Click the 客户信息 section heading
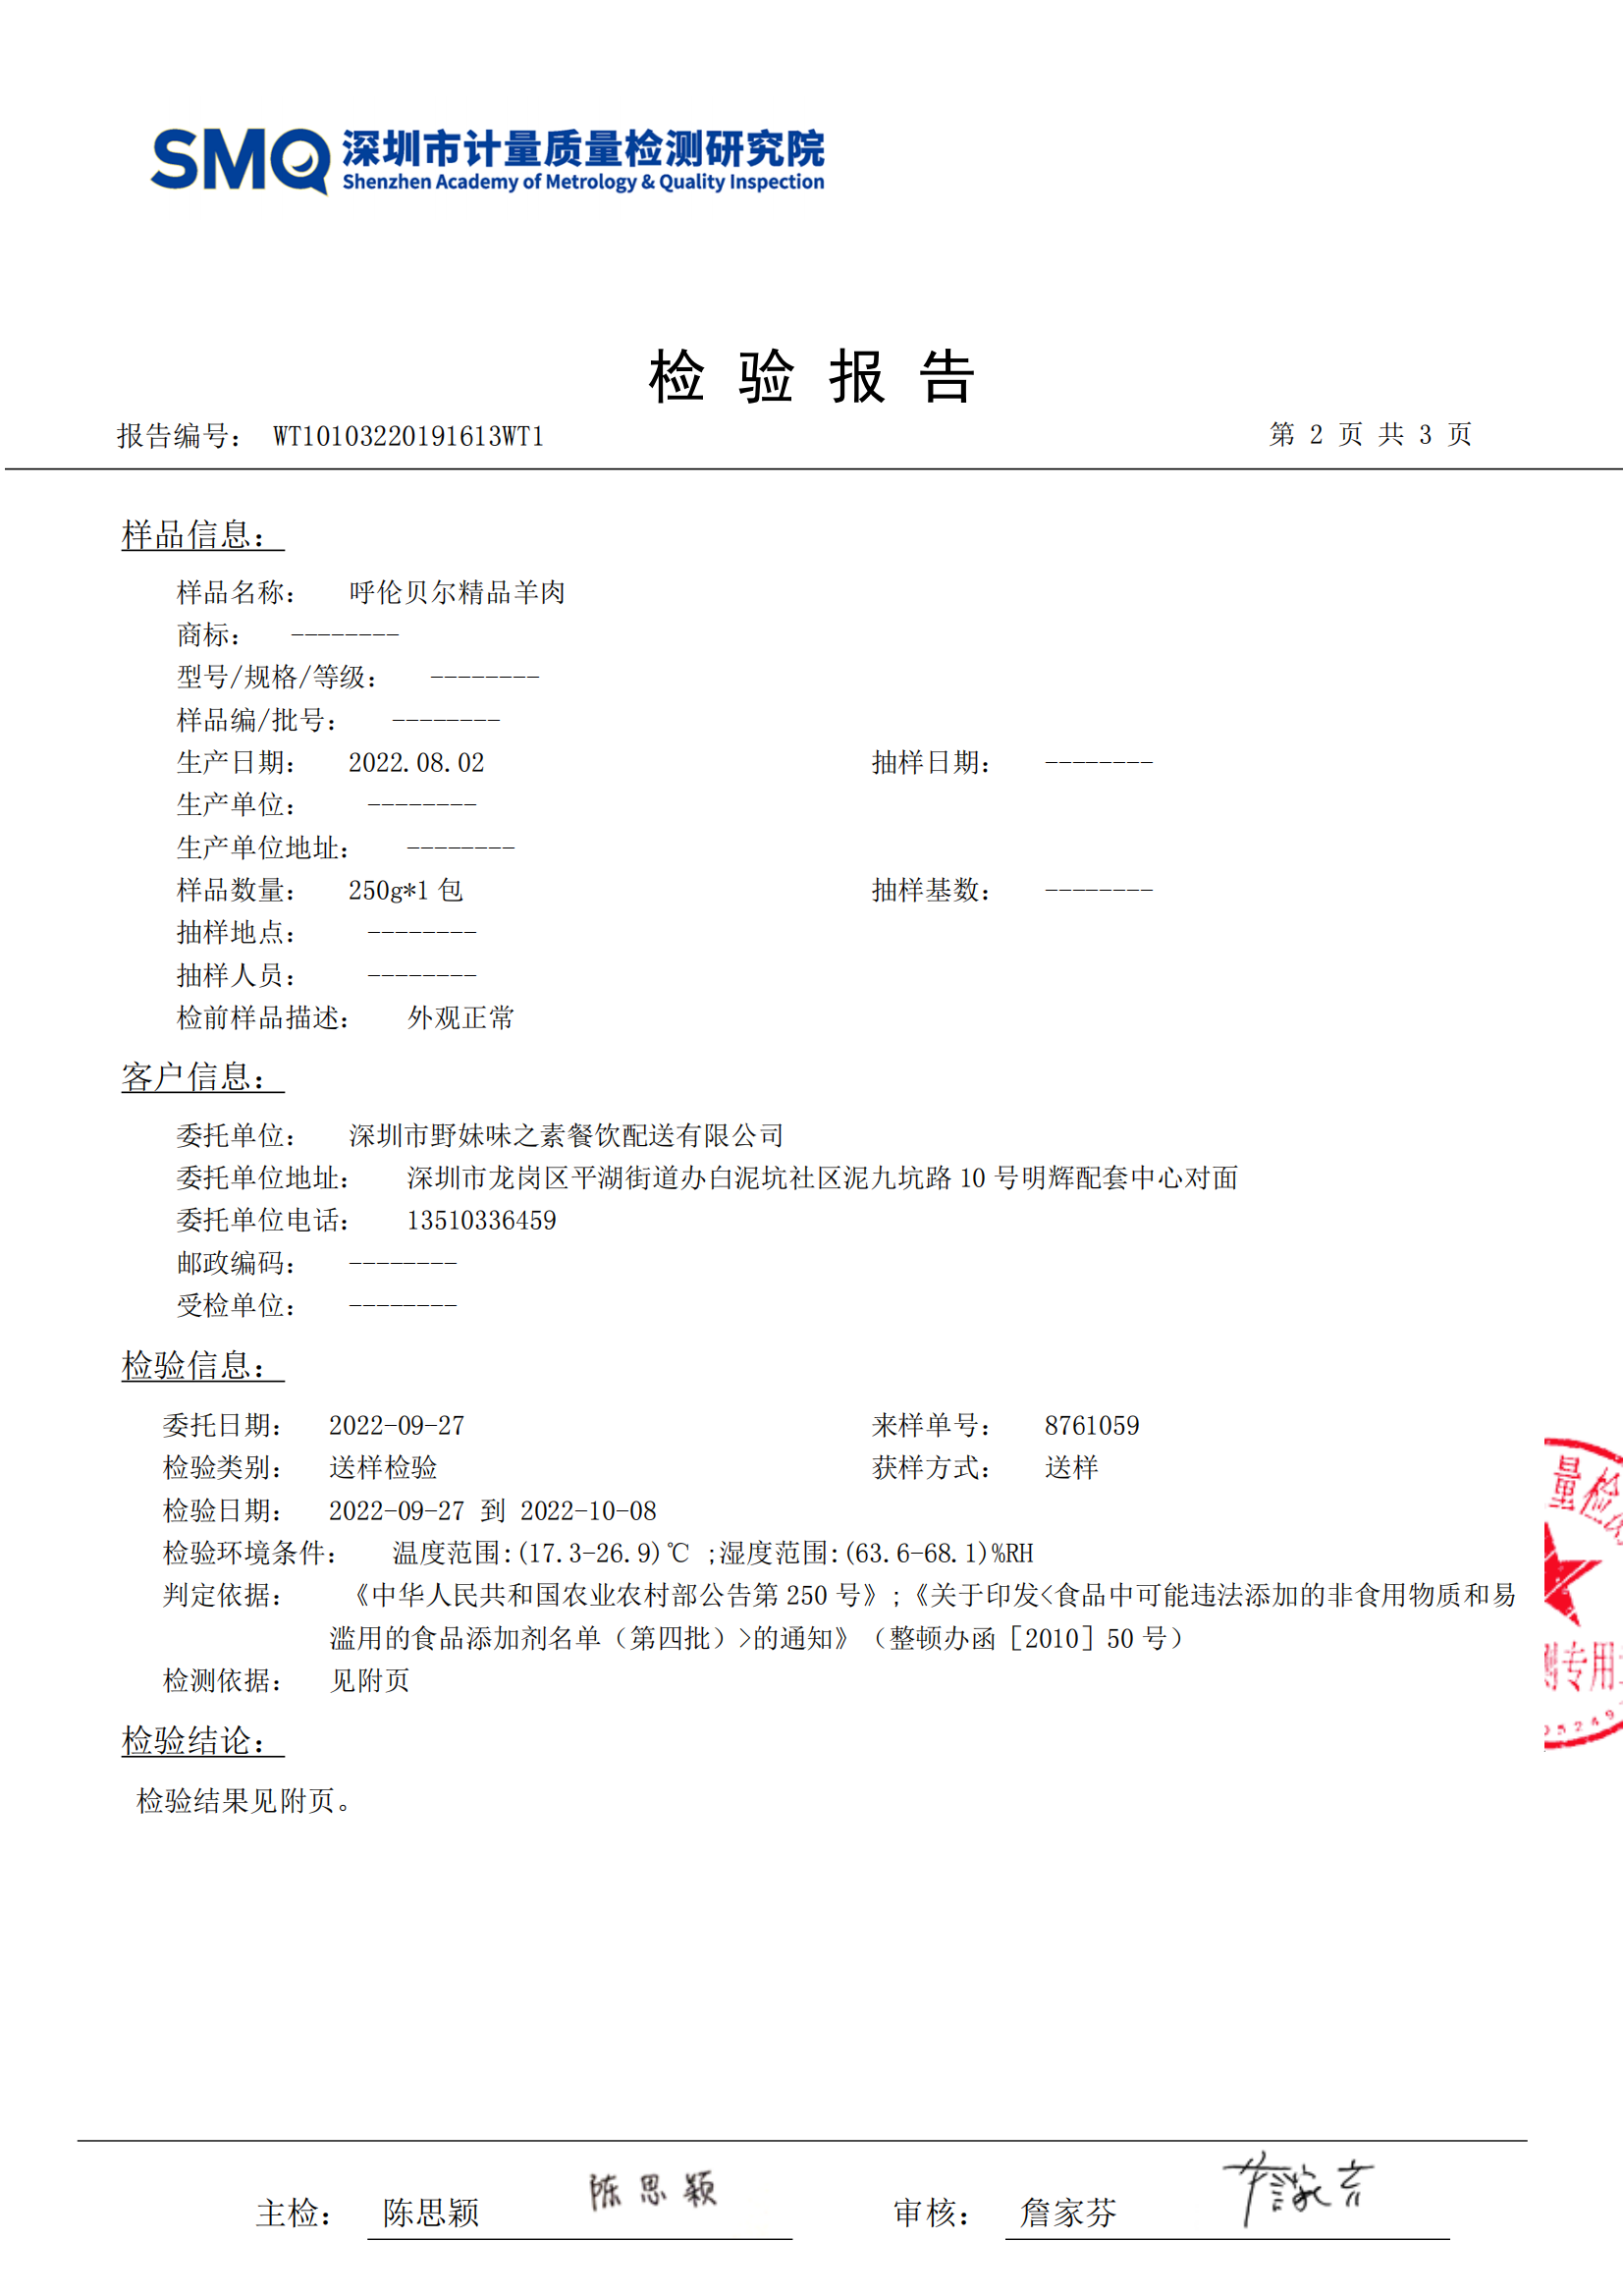This screenshot has width=1623, height=2296. pos(203,1077)
